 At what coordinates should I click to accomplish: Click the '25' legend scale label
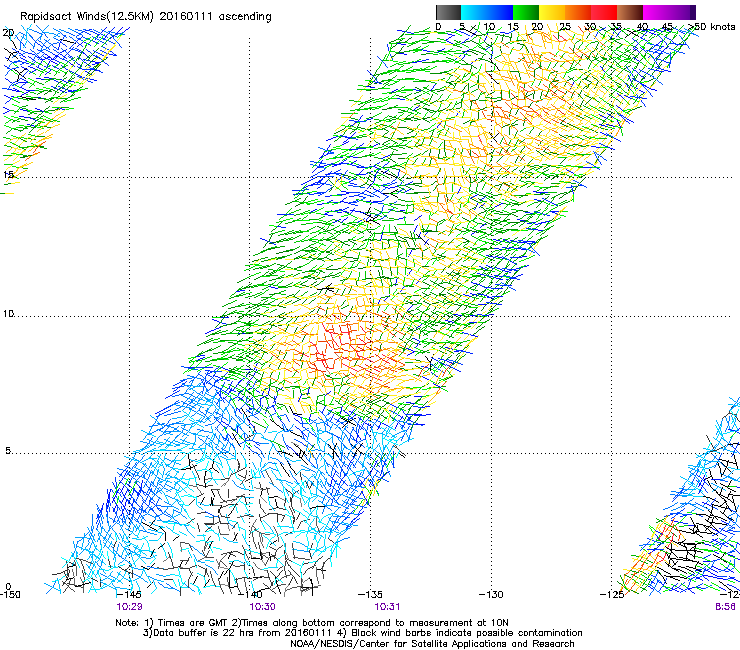pos(565,26)
